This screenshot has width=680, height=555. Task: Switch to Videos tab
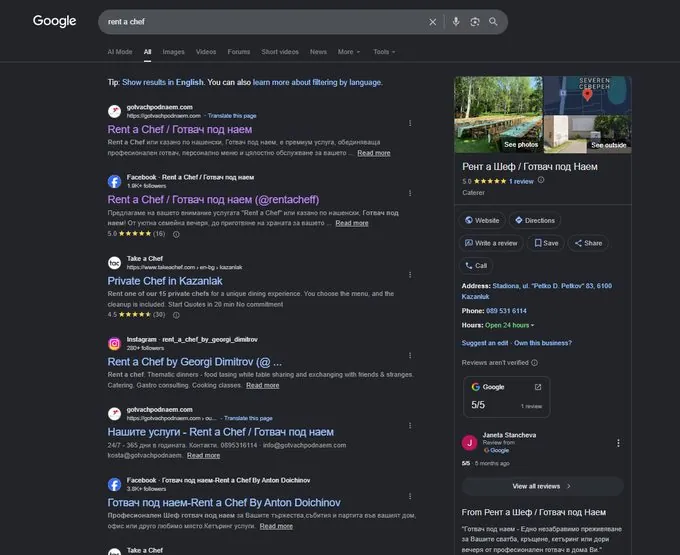tap(206, 52)
